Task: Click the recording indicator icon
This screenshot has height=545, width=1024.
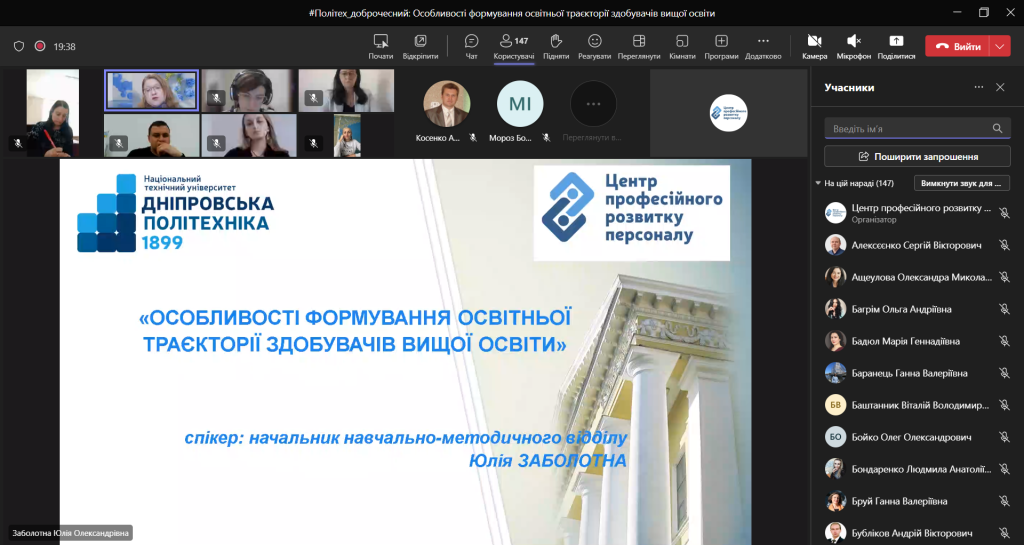Action: click(x=40, y=46)
